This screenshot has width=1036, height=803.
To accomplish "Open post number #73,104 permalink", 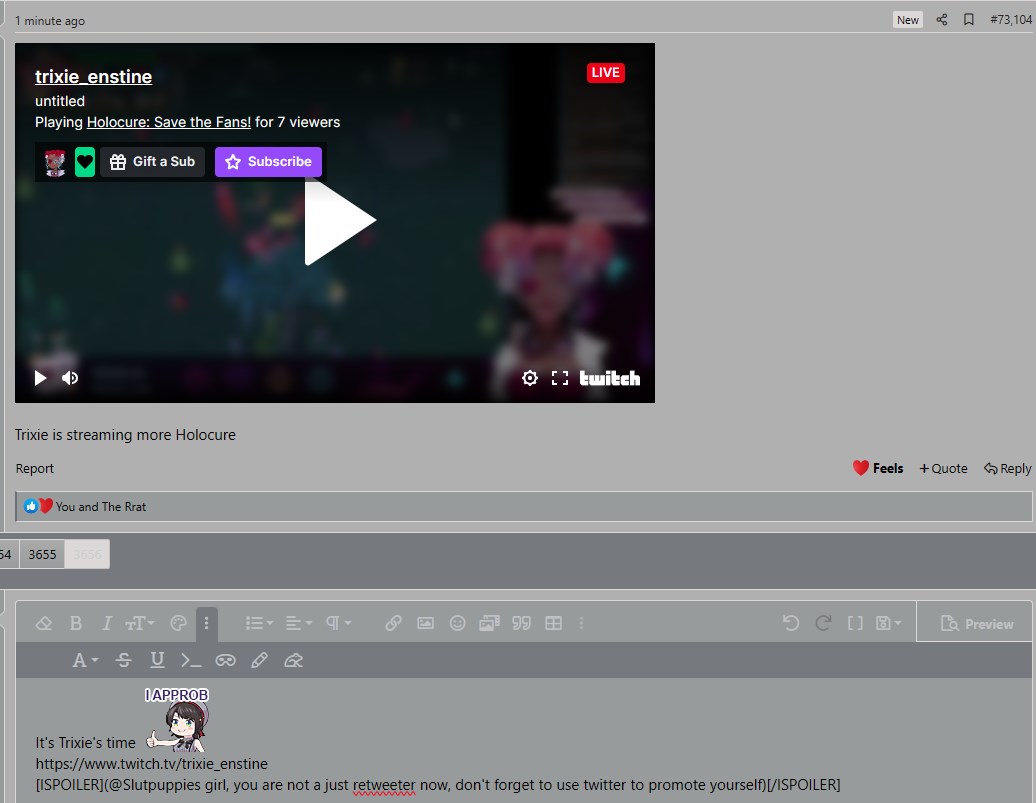I will pyautogui.click(x=1011, y=20).
